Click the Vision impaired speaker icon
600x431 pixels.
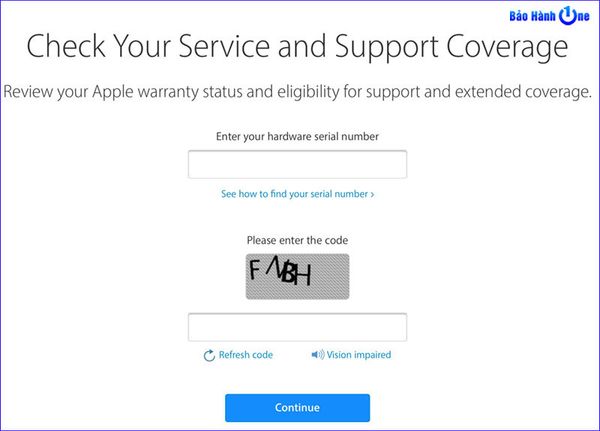[316, 355]
